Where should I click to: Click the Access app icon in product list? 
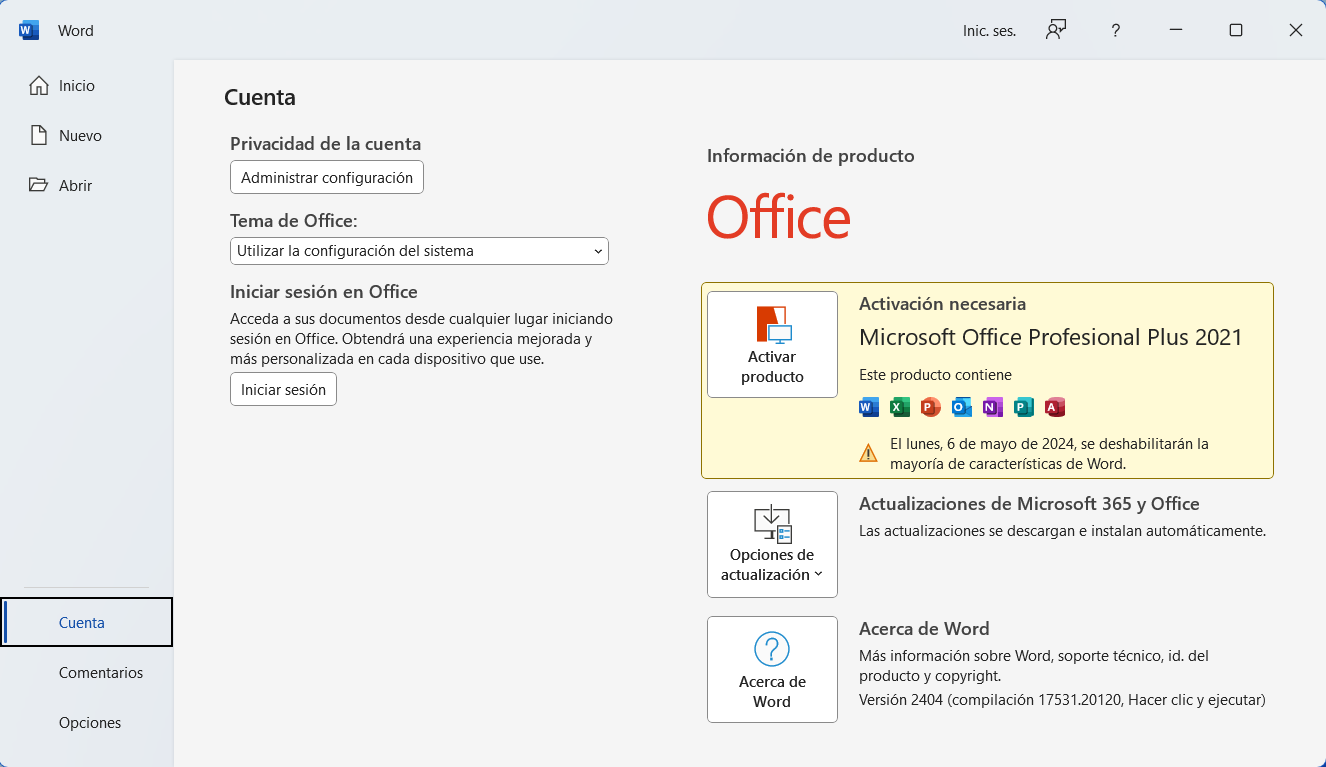pyautogui.click(x=1054, y=407)
